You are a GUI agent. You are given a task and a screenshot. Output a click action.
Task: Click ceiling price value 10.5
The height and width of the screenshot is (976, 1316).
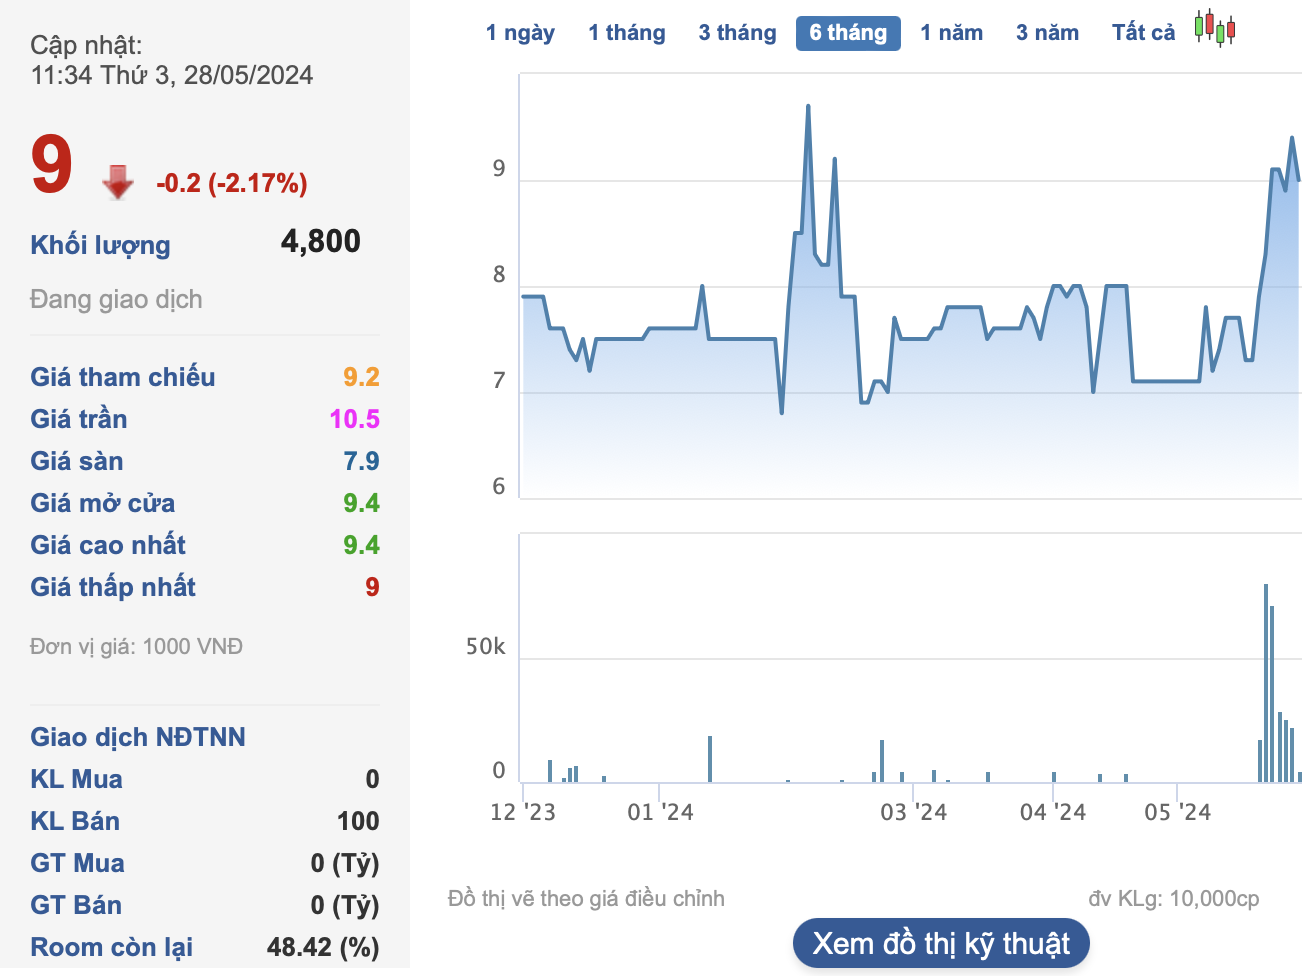tap(355, 419)
